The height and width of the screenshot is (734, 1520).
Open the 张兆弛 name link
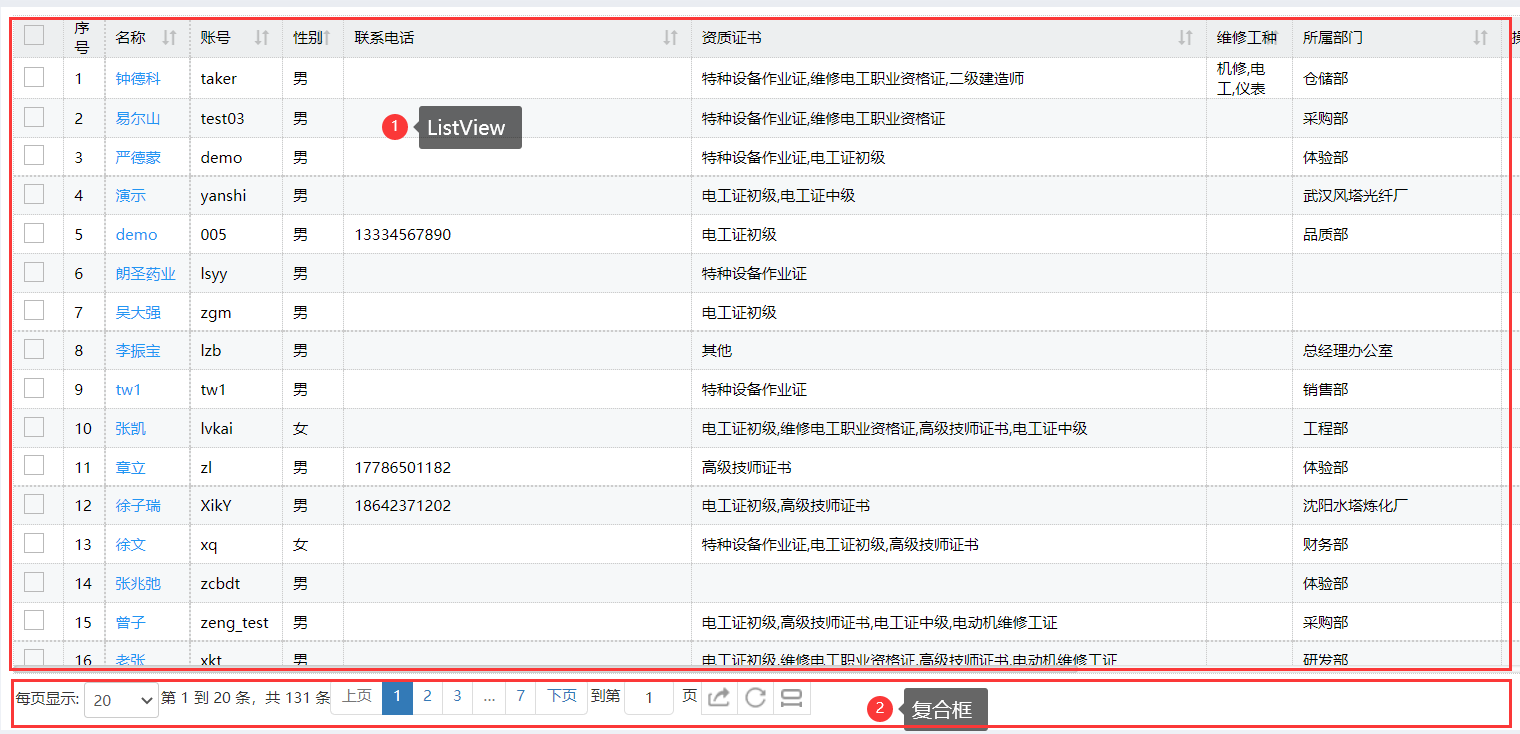(x=138, y=583)
